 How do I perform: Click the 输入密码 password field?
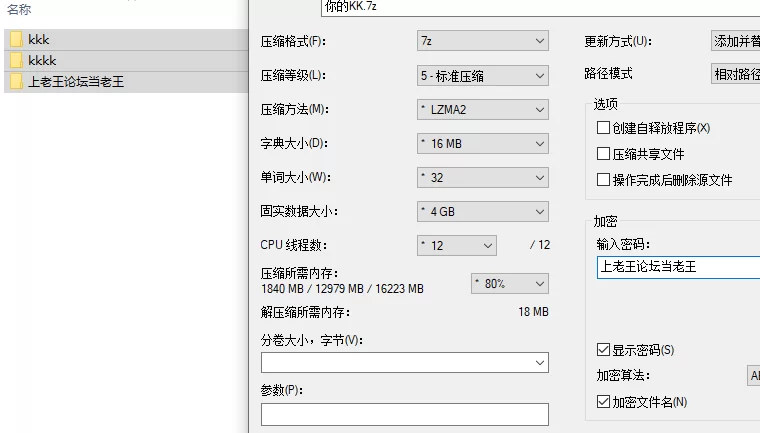coord(679,267)
